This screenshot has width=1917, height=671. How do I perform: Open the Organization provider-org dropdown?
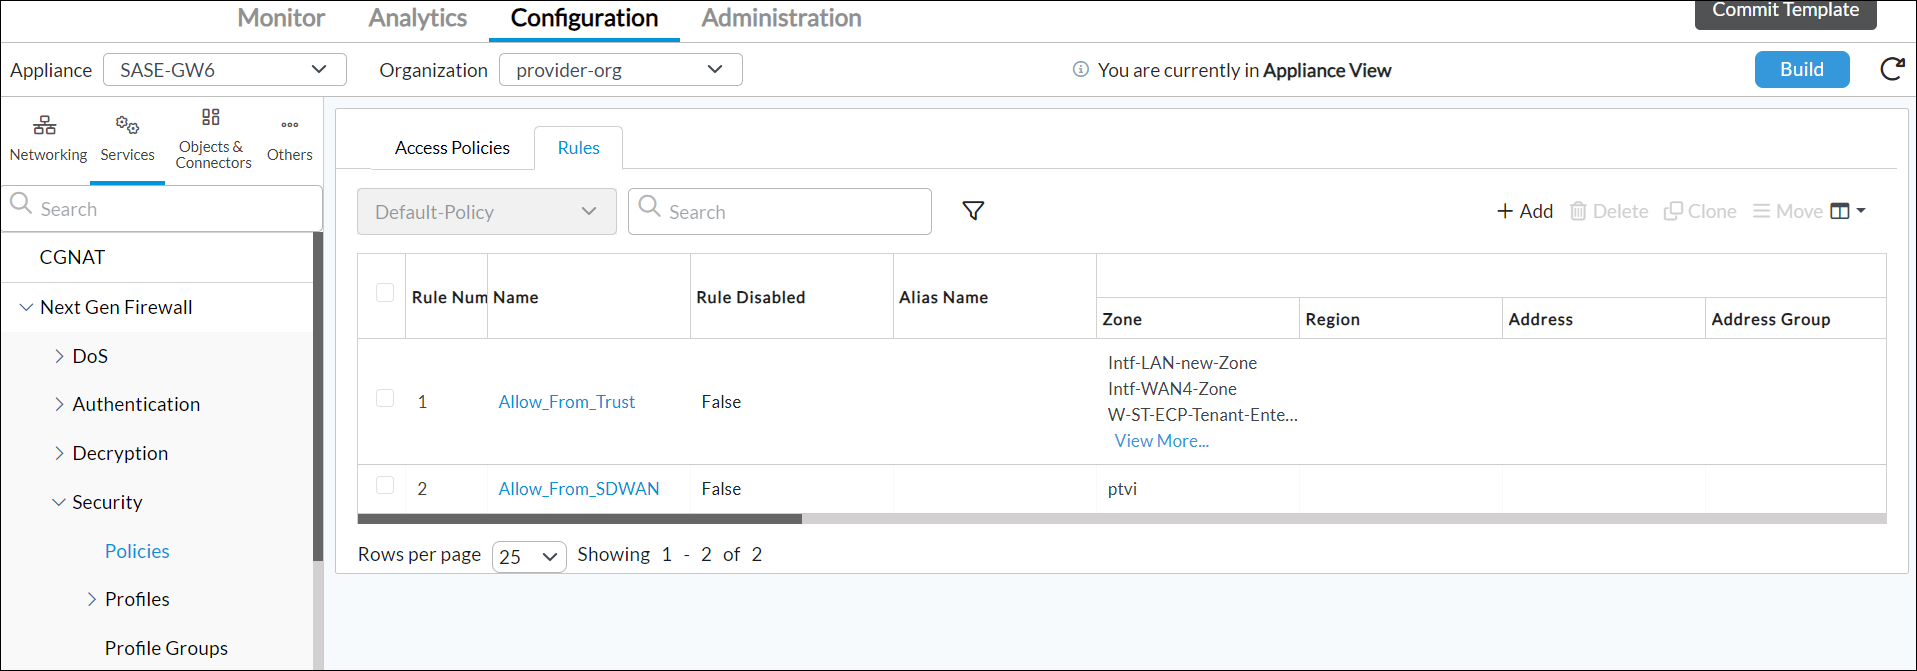(620, 69)
